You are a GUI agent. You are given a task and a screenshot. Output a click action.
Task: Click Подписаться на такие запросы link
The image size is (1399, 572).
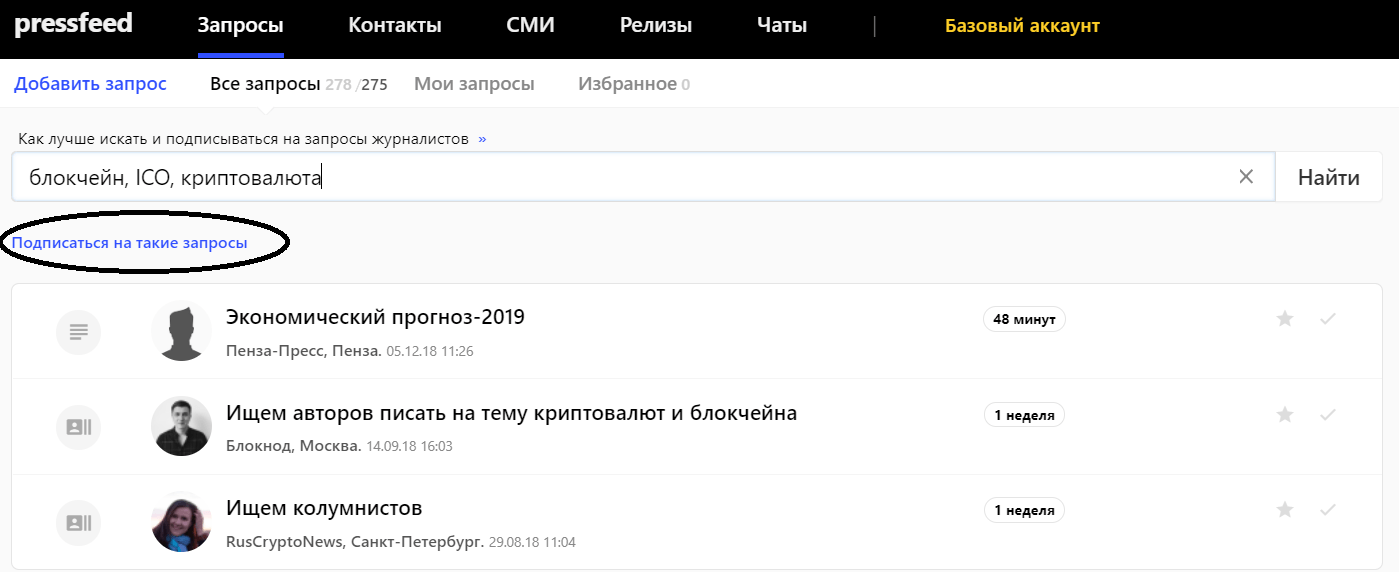(130, 243)
